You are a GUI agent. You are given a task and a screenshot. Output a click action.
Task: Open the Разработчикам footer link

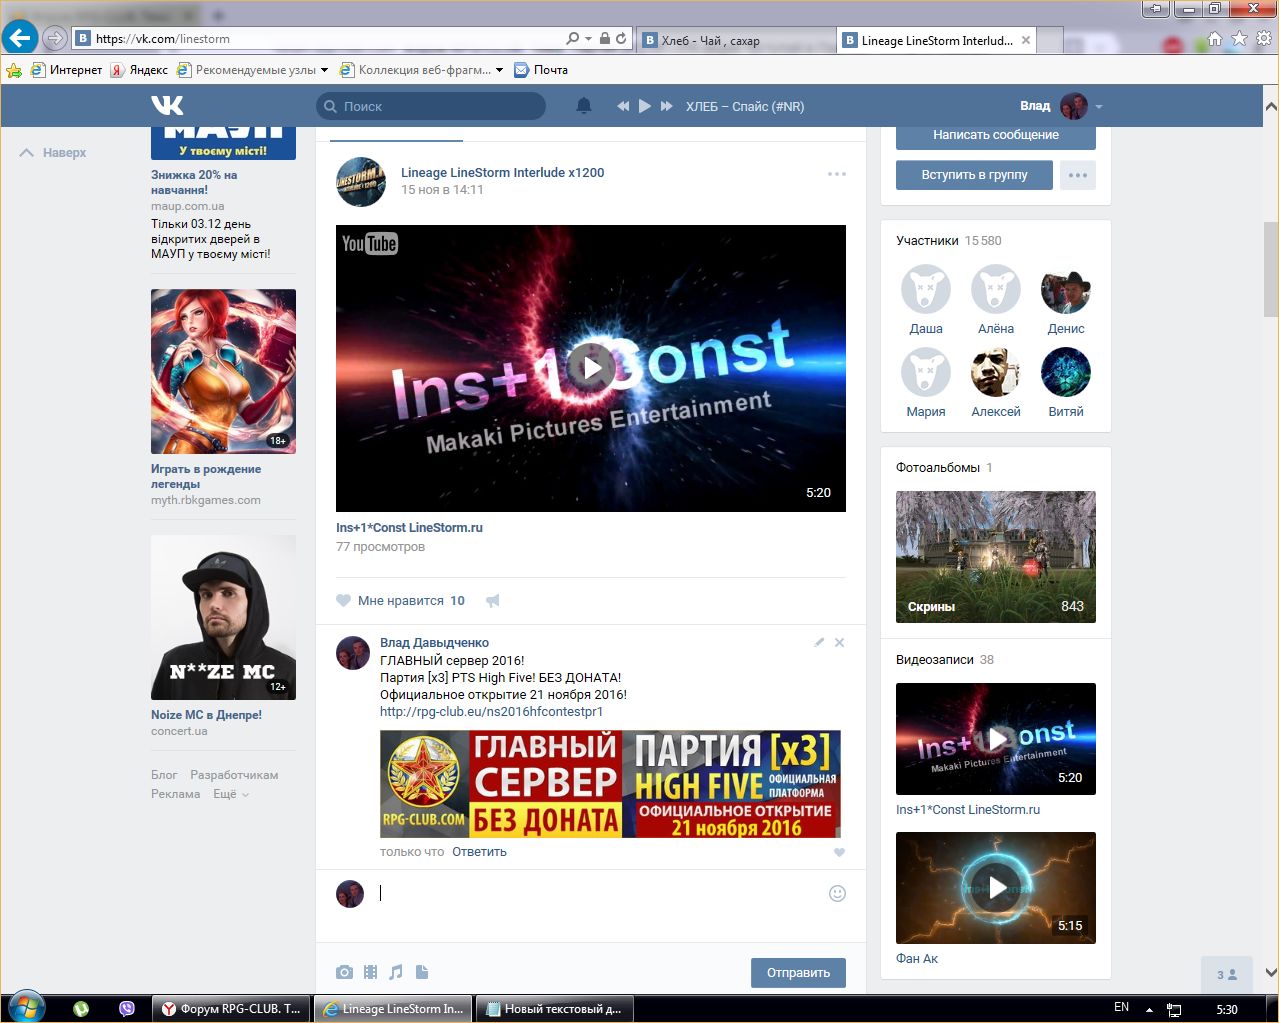(234, 775)
